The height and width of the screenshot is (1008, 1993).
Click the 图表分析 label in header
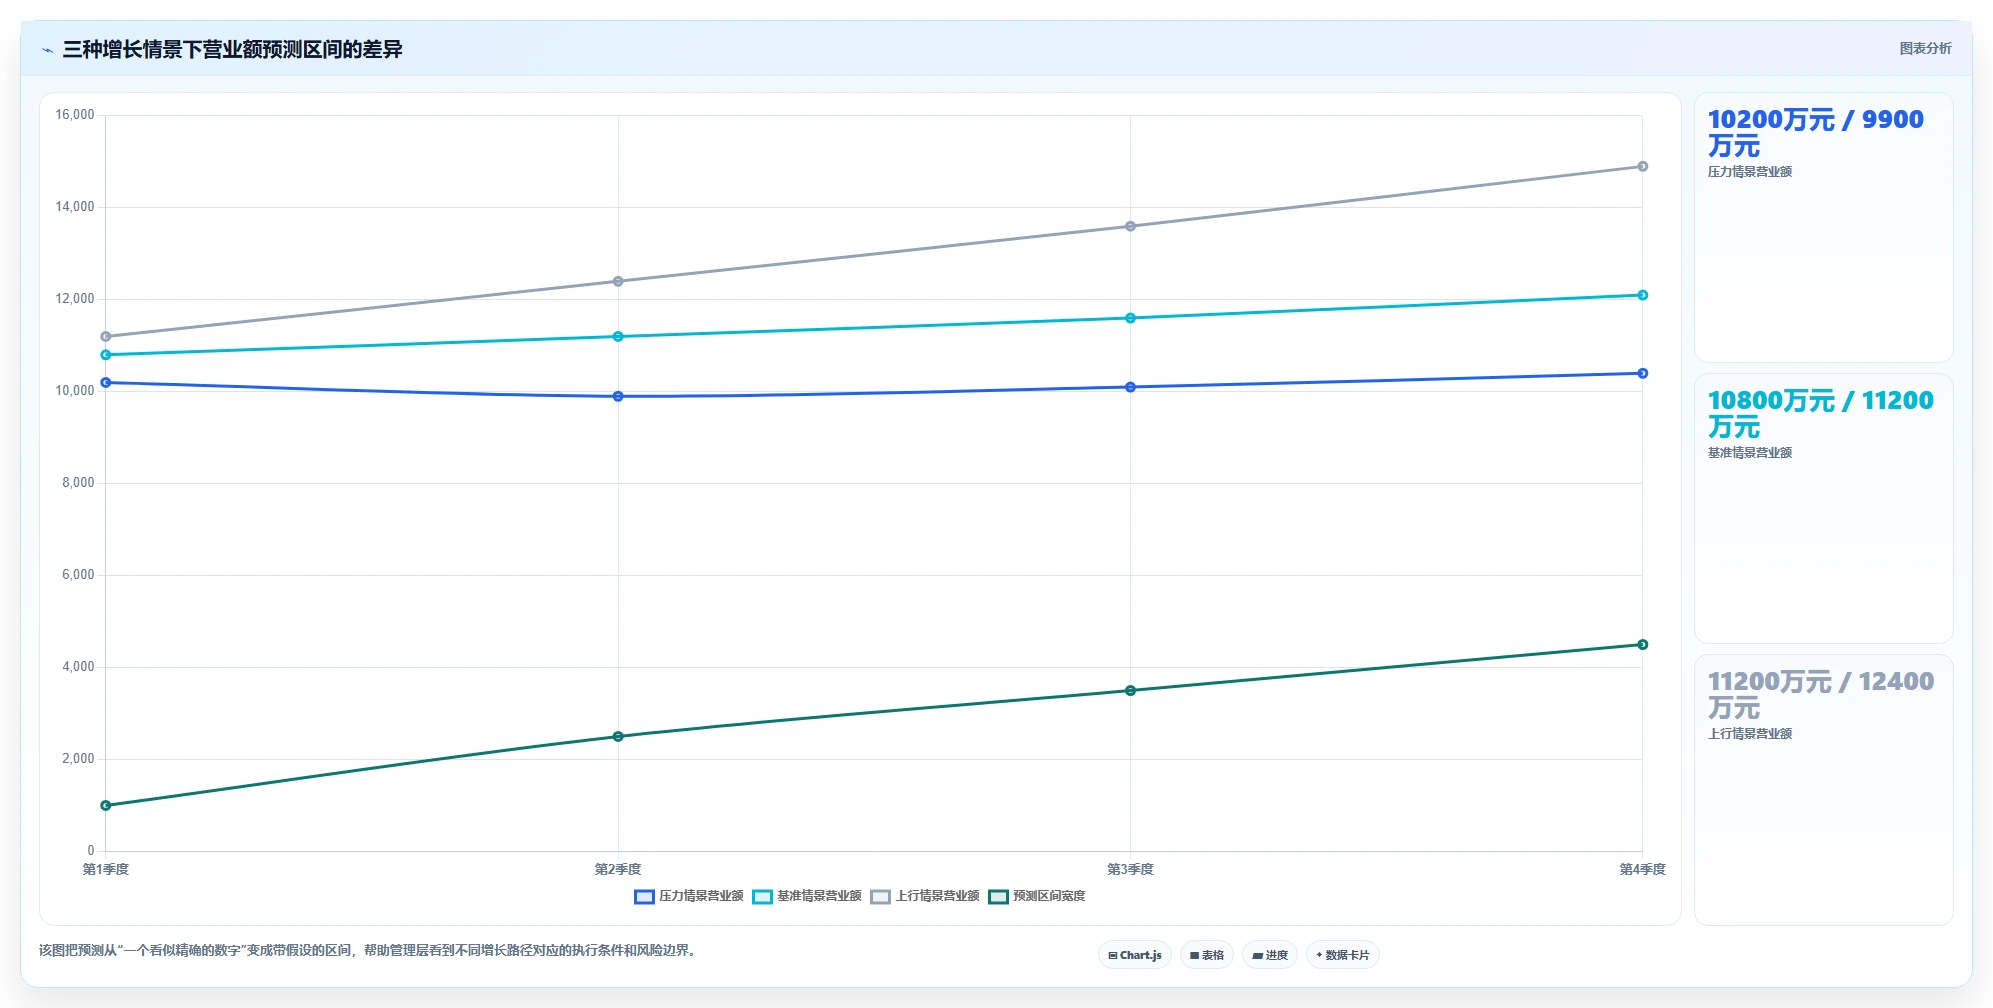coord(1925,48)
